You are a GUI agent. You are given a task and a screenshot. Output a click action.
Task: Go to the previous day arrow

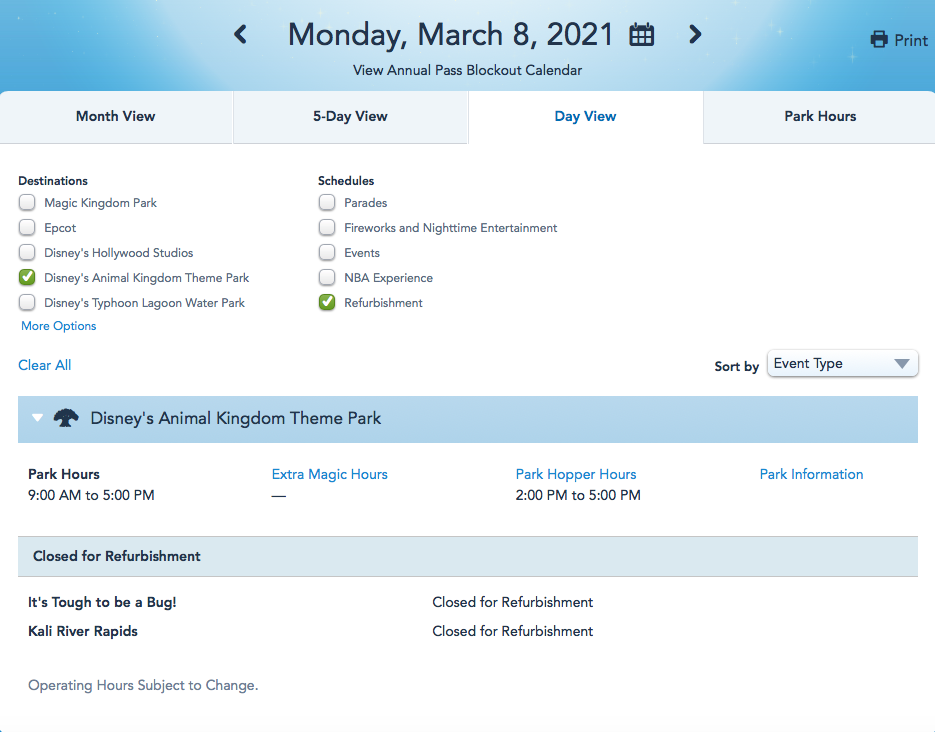(x=240, y=34)
